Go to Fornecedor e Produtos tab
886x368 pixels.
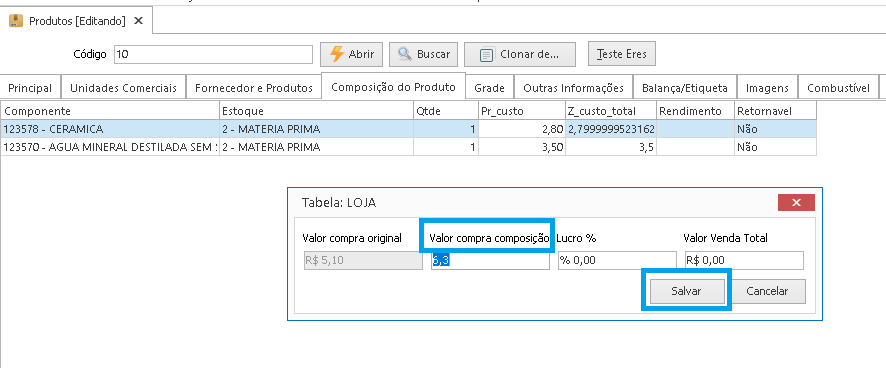coord(253,88)
